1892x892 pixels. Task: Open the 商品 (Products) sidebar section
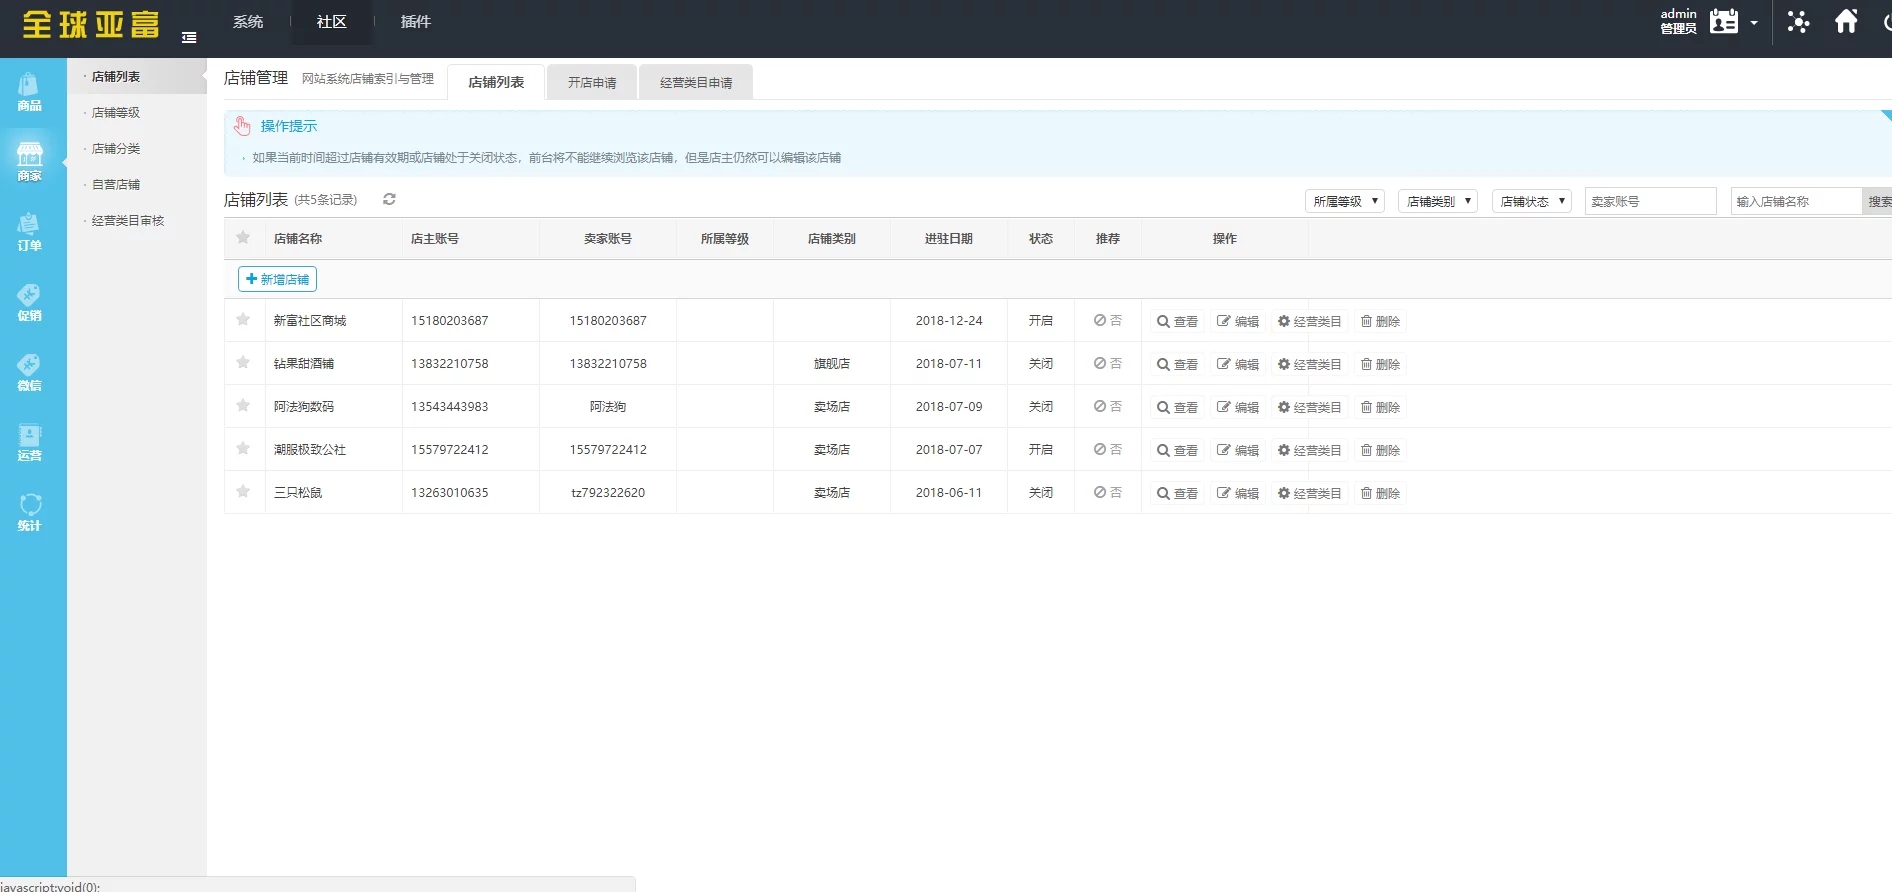[29, 92]
